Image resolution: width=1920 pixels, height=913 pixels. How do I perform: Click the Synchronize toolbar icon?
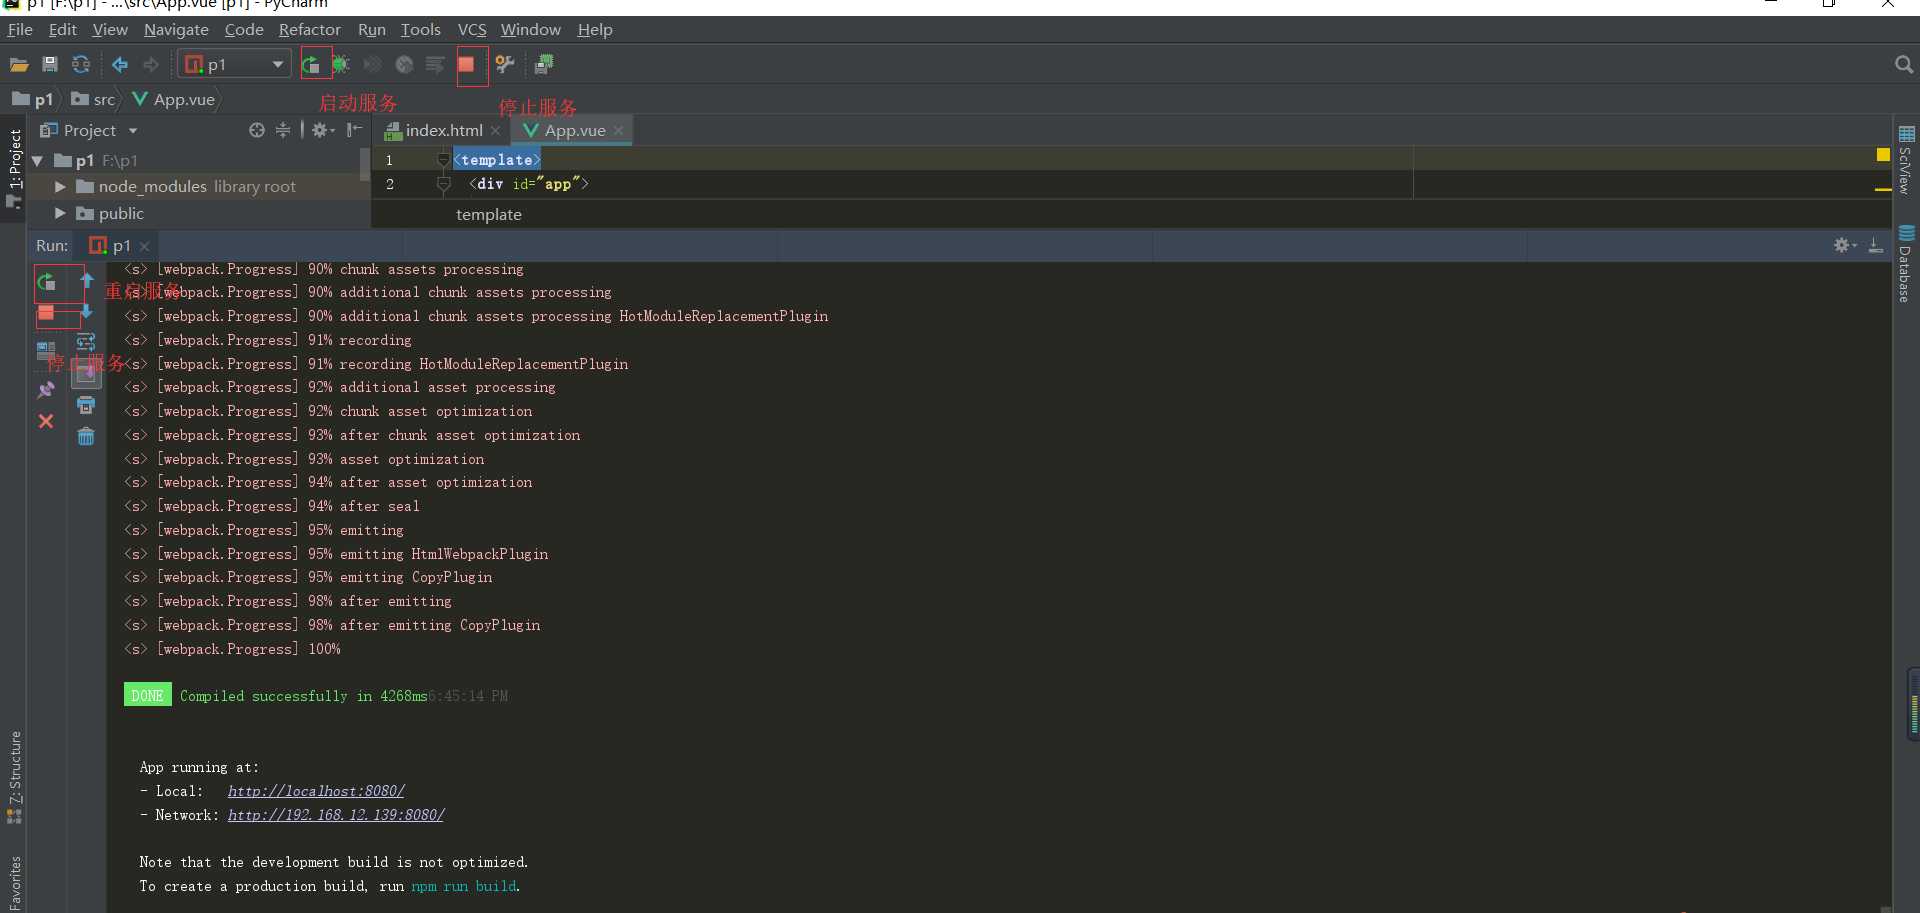(x=81, y=65)
